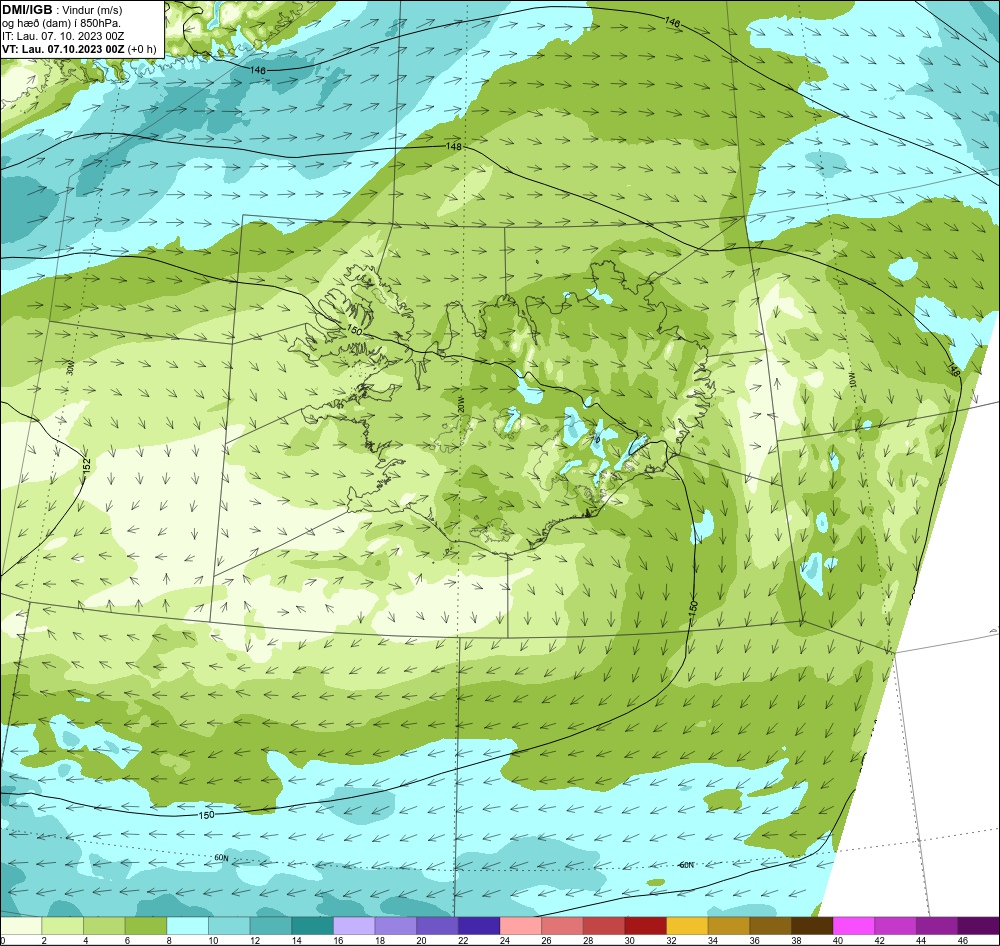Click the 32–34 m/s yellow legend swatch
Viewport: 1000px width, 946px height.
688,925
